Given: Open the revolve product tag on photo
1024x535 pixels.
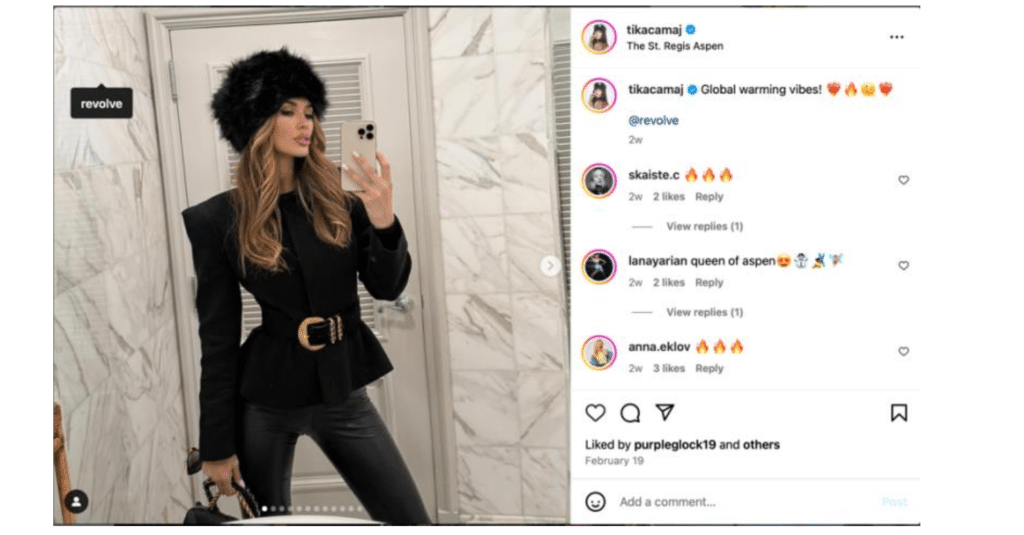Looking at the screenshot, I should (101, 103).
